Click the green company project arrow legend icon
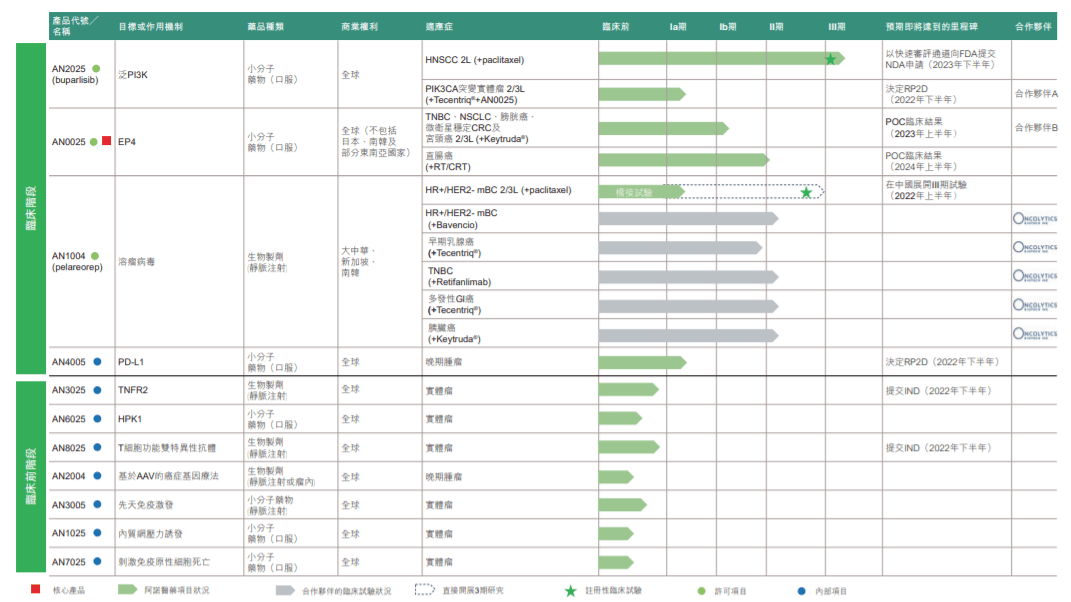 pos(128,586)
